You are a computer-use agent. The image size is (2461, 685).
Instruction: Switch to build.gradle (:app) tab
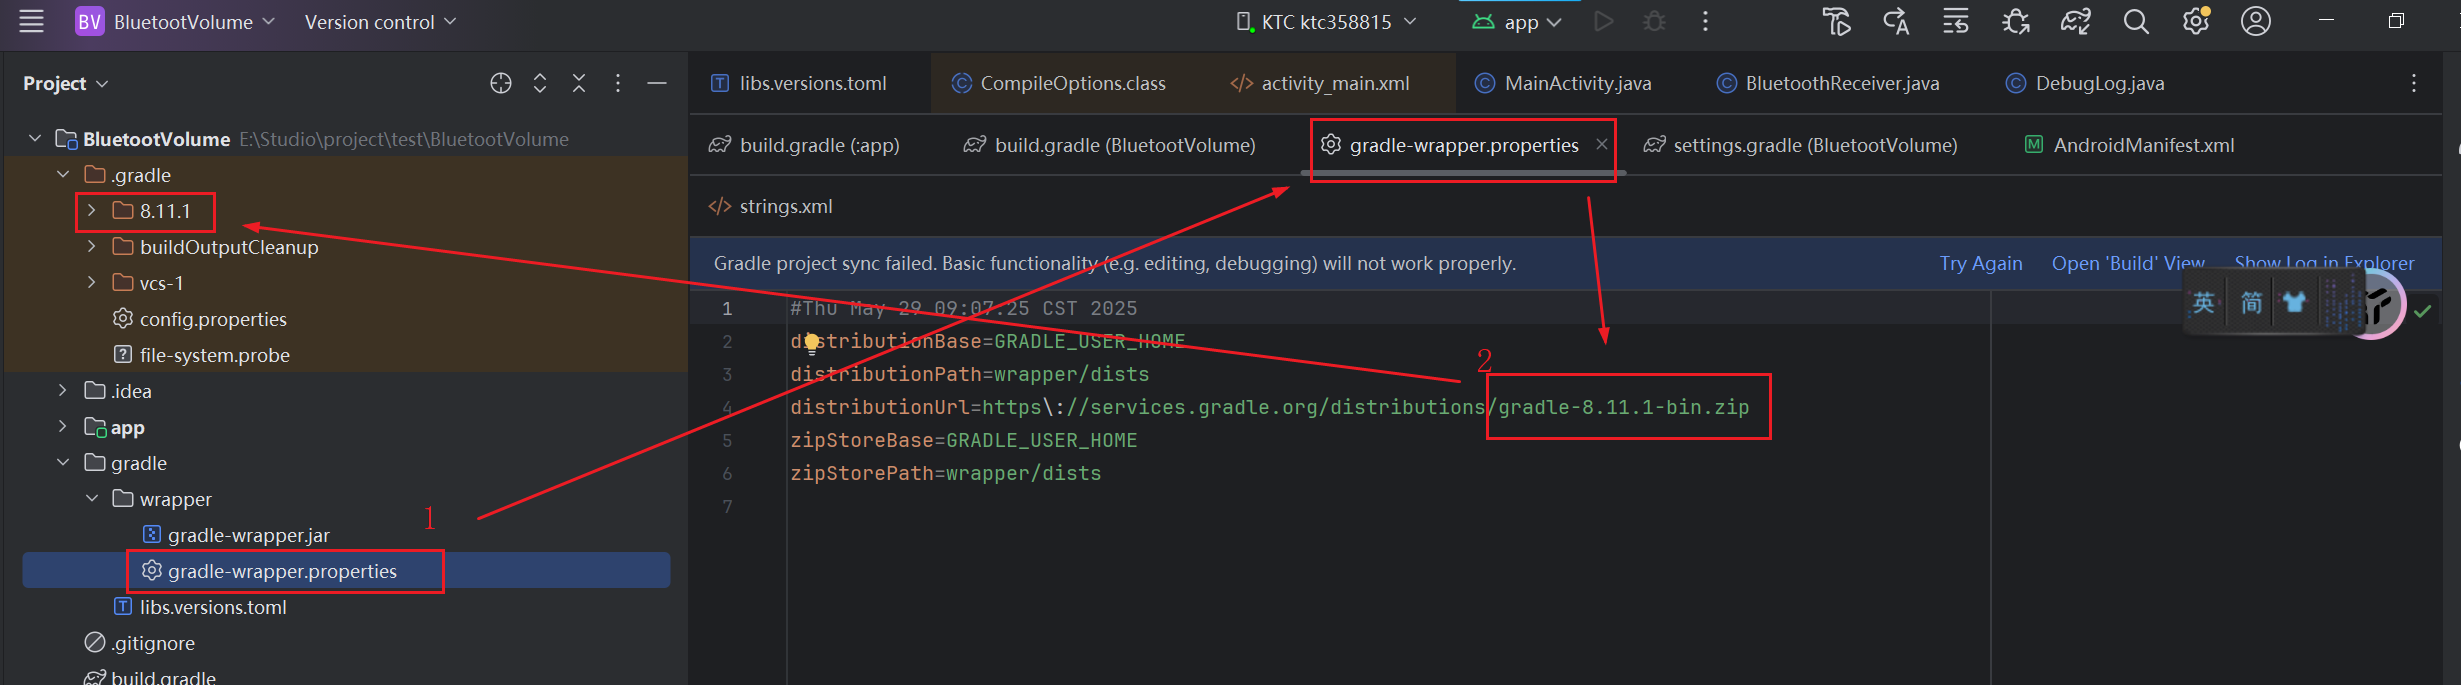805,146
